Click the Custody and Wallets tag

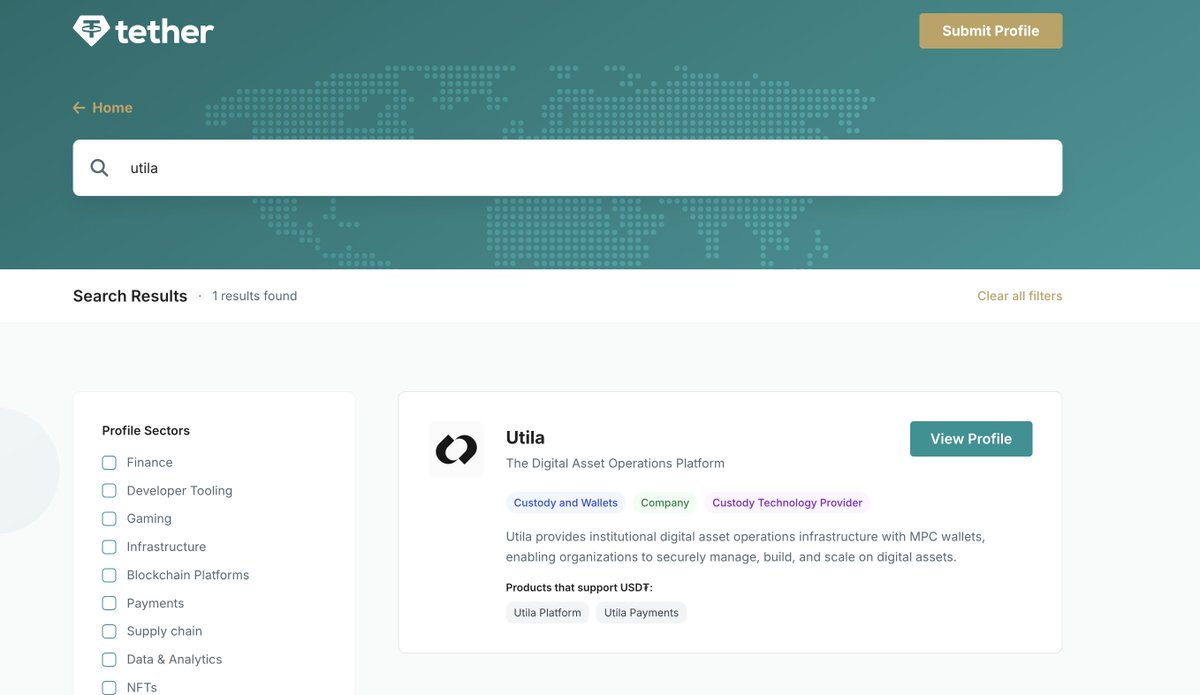pyautogui.click(x=566, y=503)
